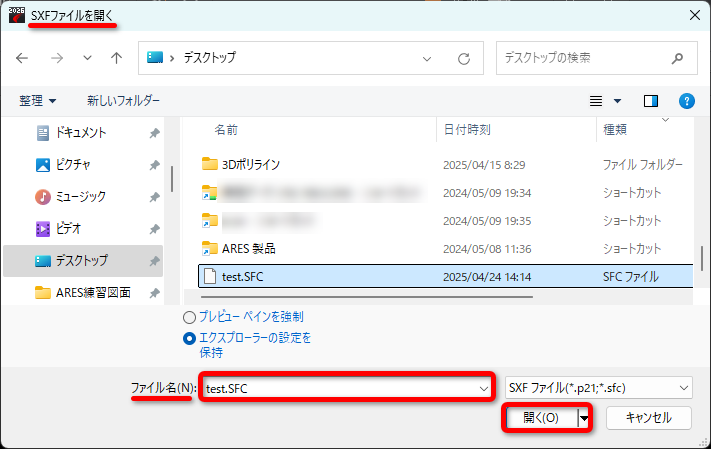
Task: Toggle the preview pane icon
Action: 651,101
